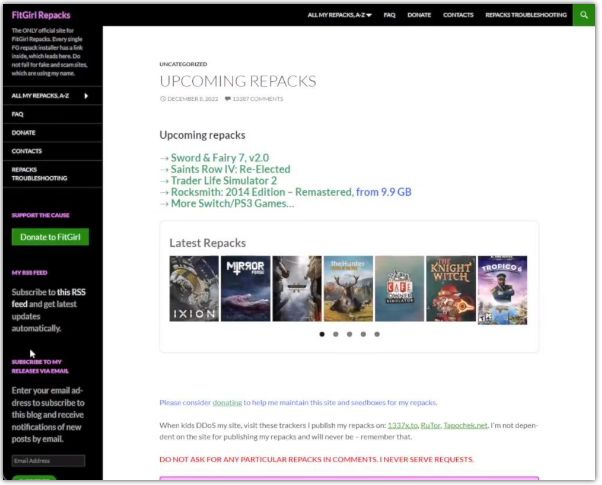
Task: Focus the Email Address input field
Action: point(48,460)
